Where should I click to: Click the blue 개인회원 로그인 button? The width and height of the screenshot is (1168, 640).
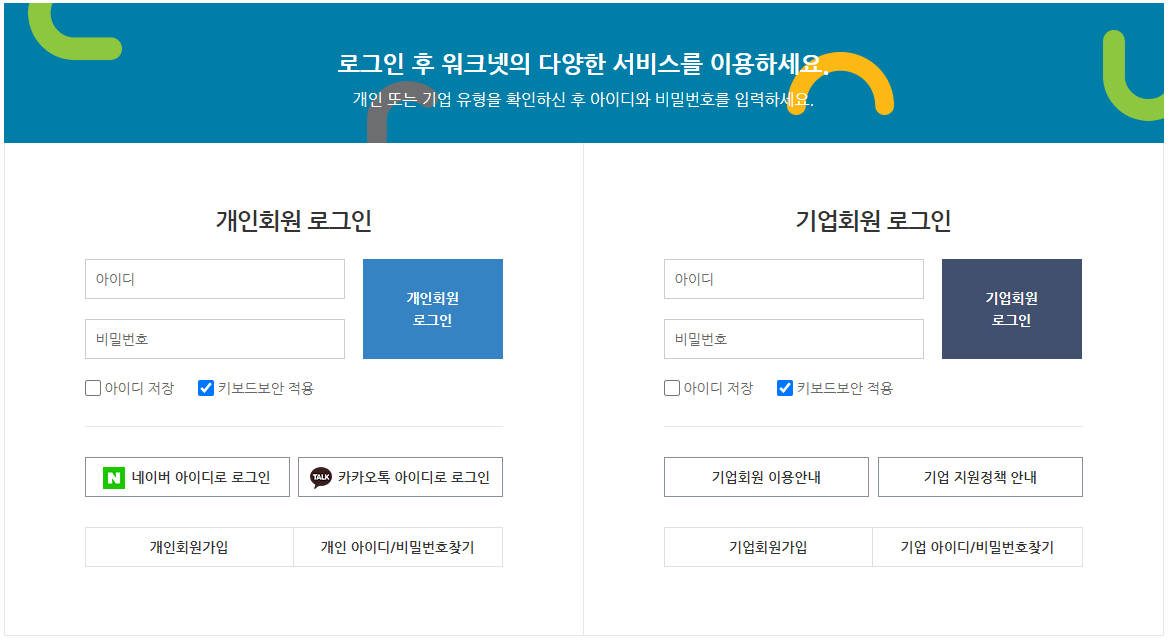433,308
